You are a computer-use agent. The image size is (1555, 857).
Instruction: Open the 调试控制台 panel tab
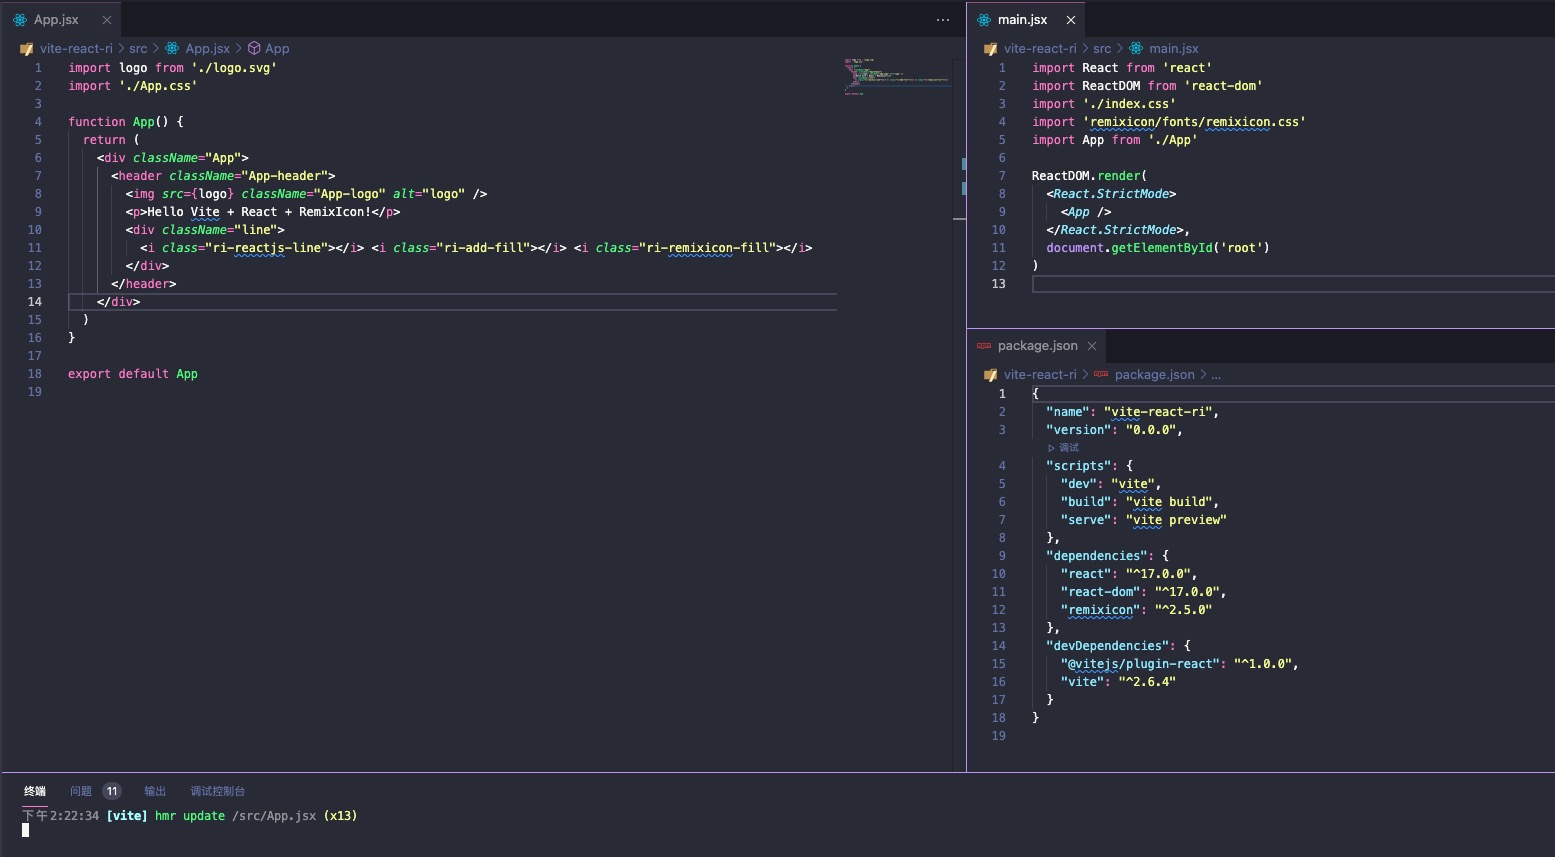[x=218, y=791]
